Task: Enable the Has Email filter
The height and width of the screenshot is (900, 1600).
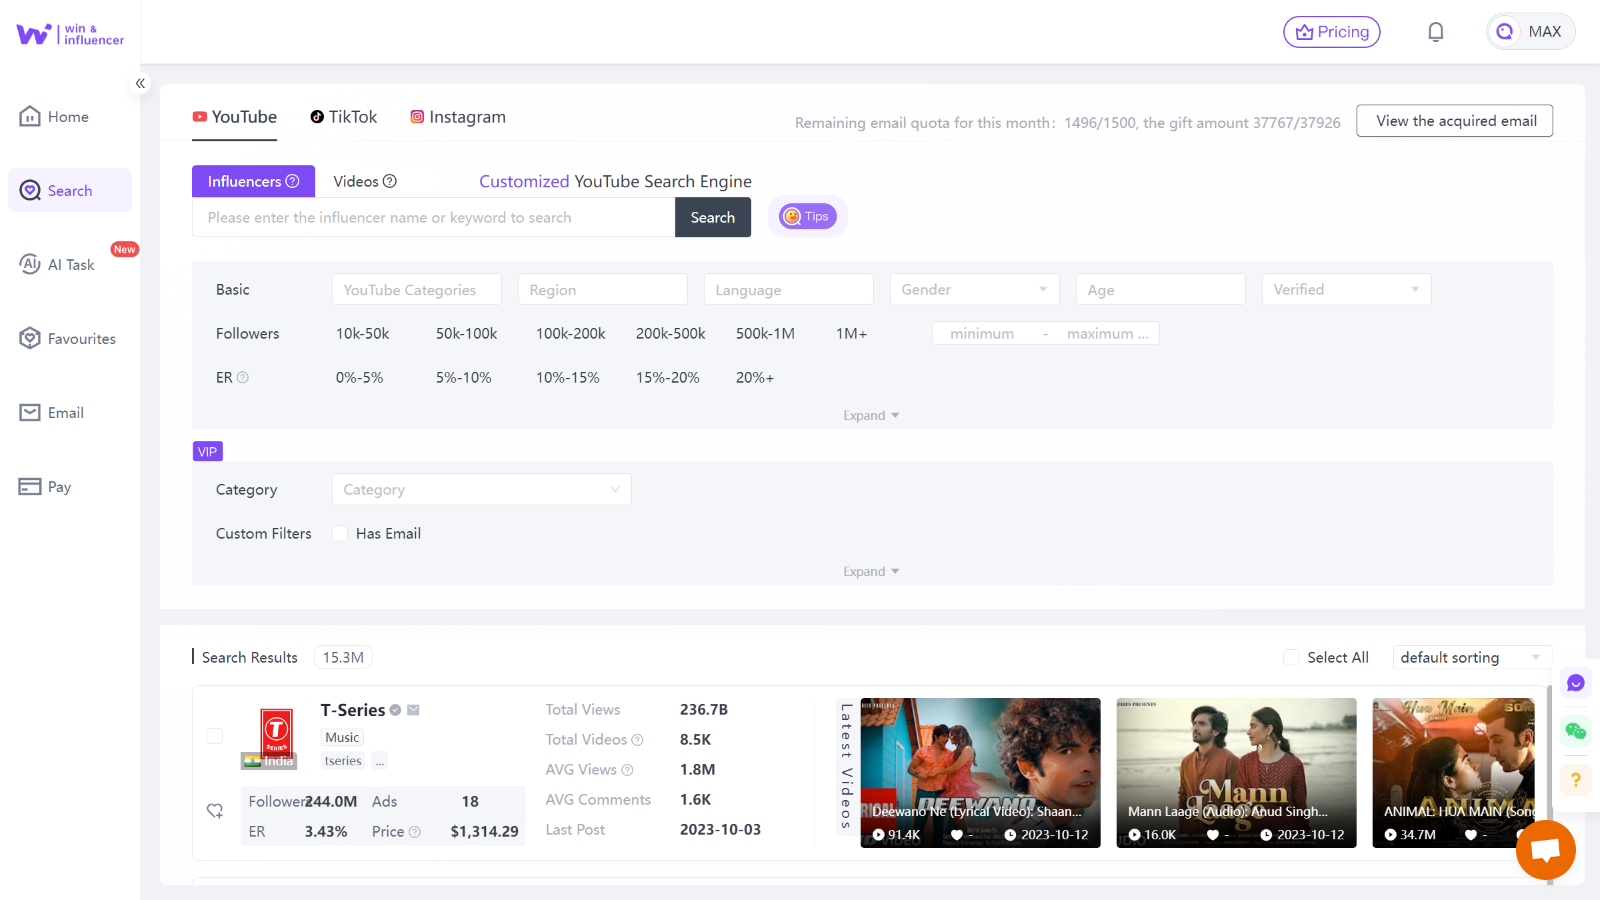Action: tap(340, 533)
